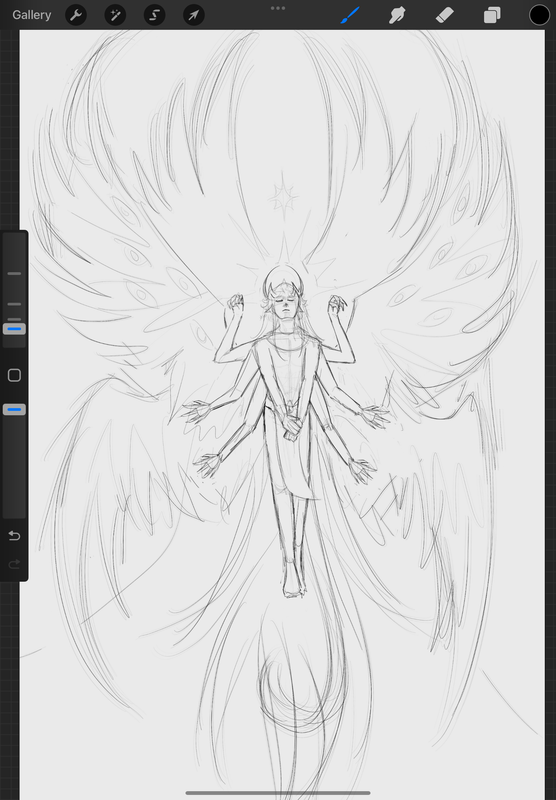Select the Brush tool
This screenshot has width=556, height=800.
350,15
